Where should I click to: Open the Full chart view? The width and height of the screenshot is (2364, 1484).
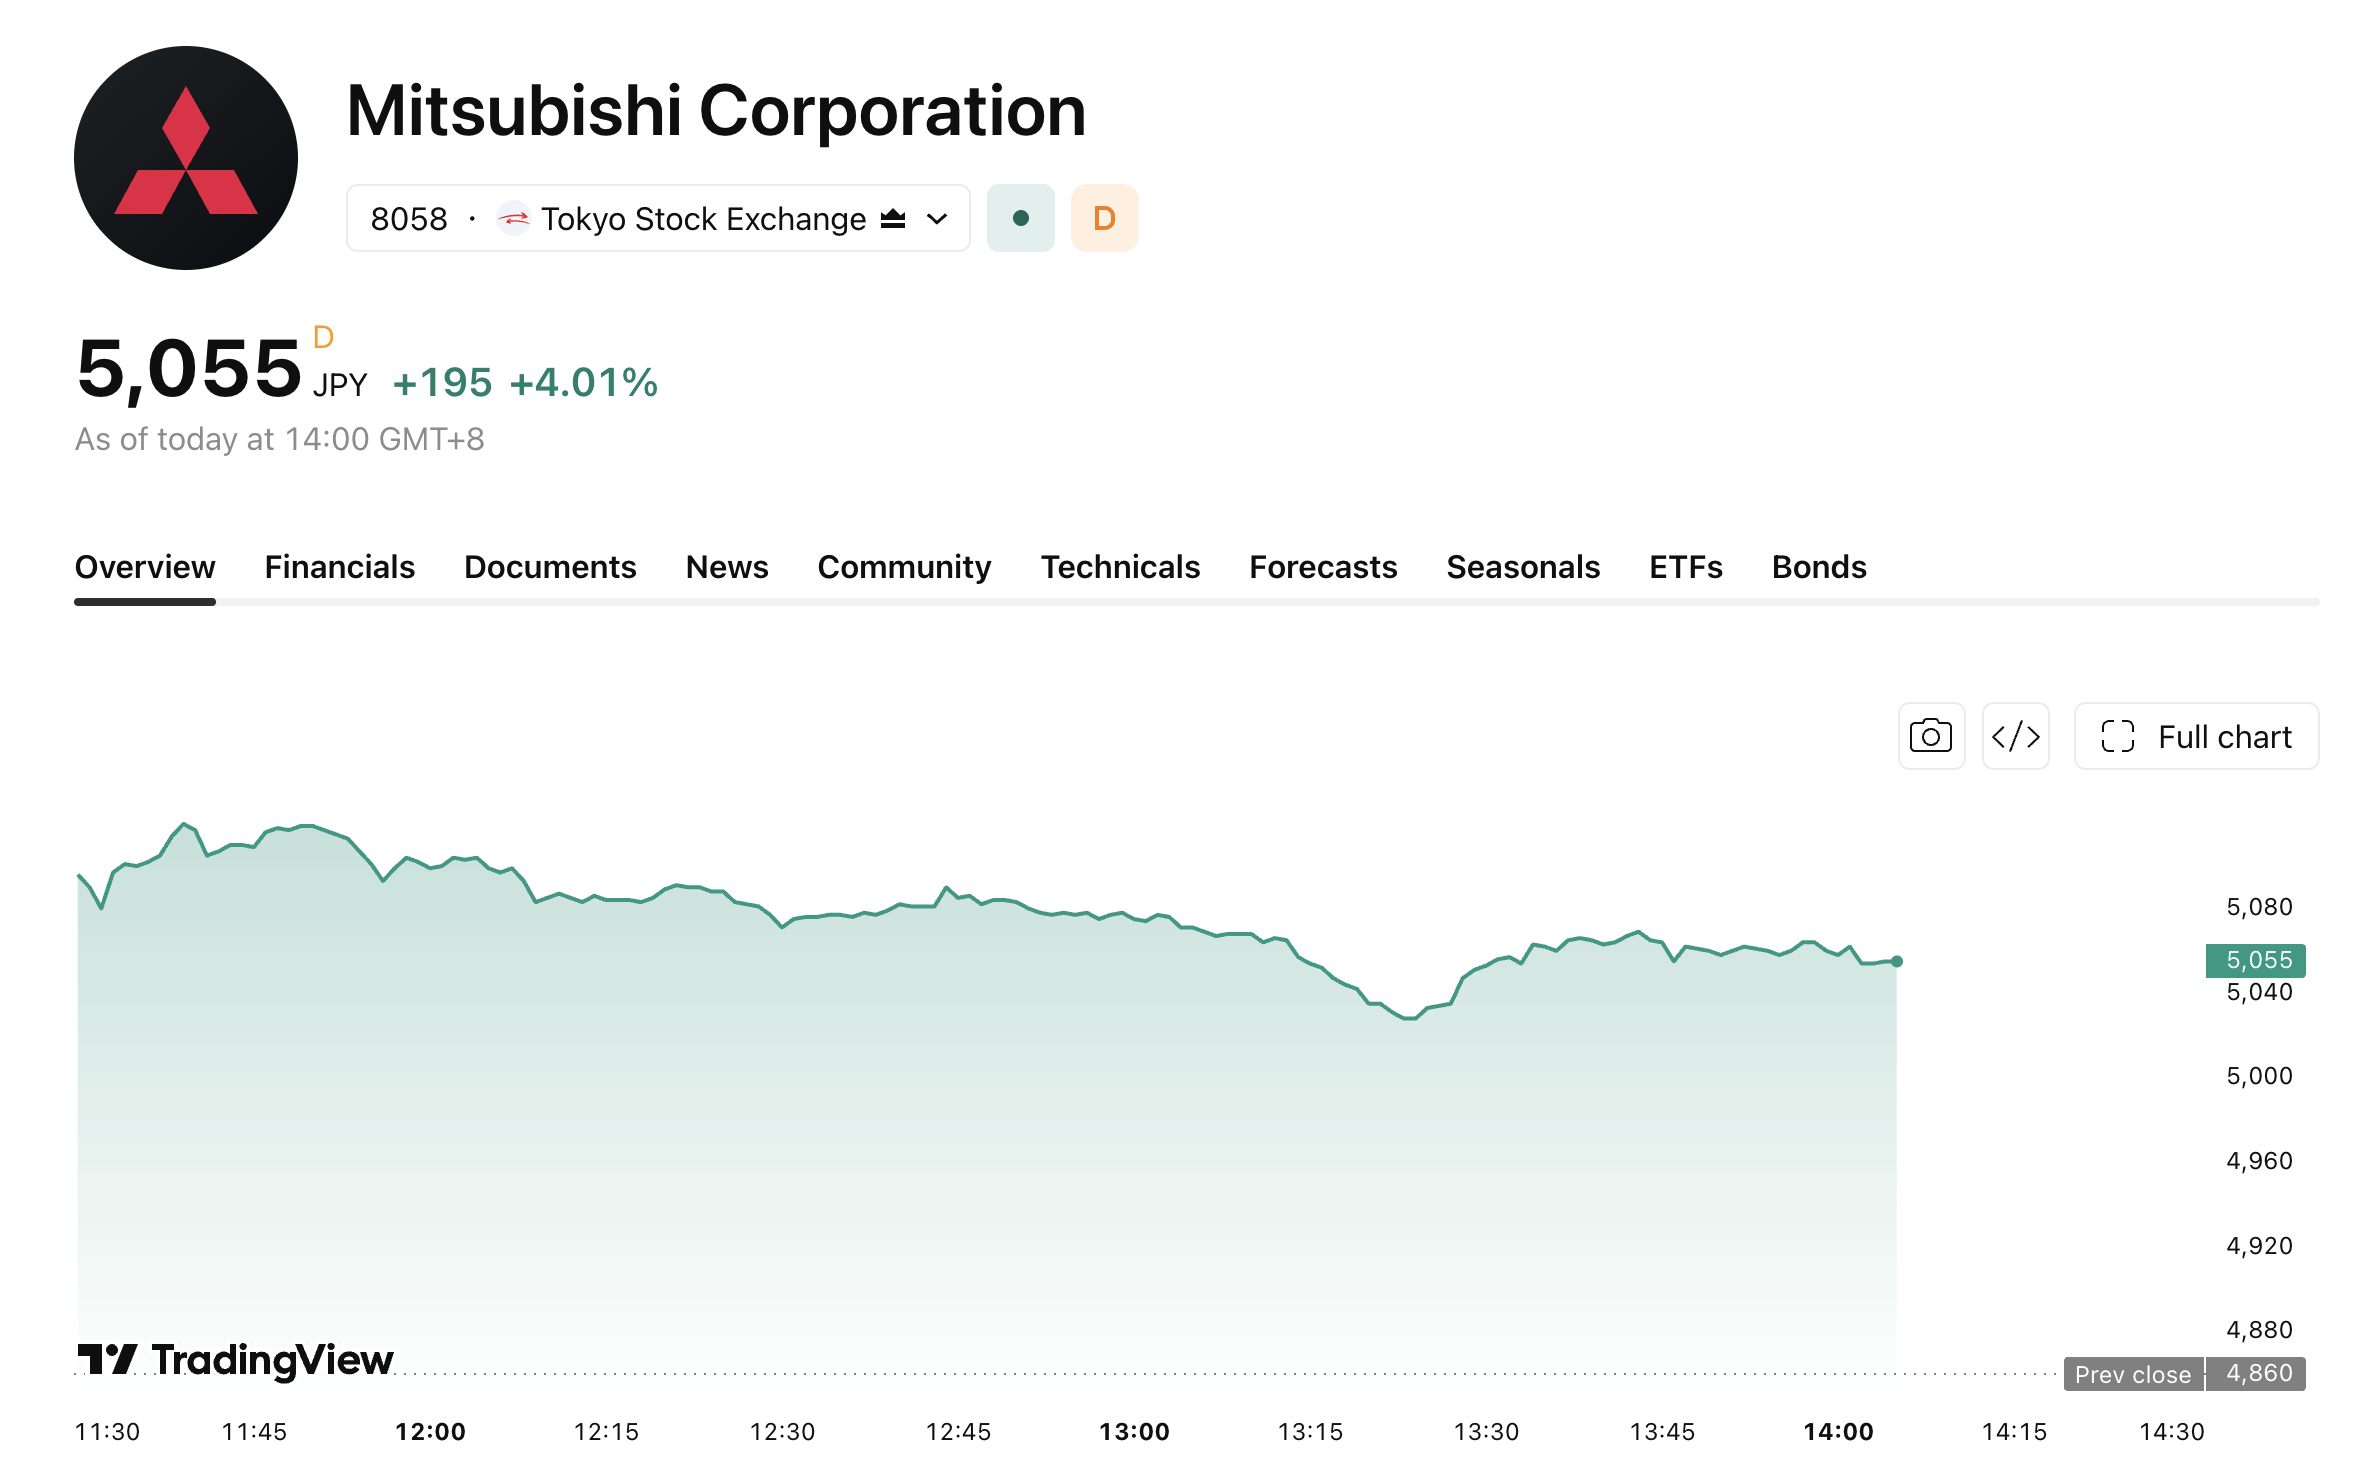[2196, 736]
